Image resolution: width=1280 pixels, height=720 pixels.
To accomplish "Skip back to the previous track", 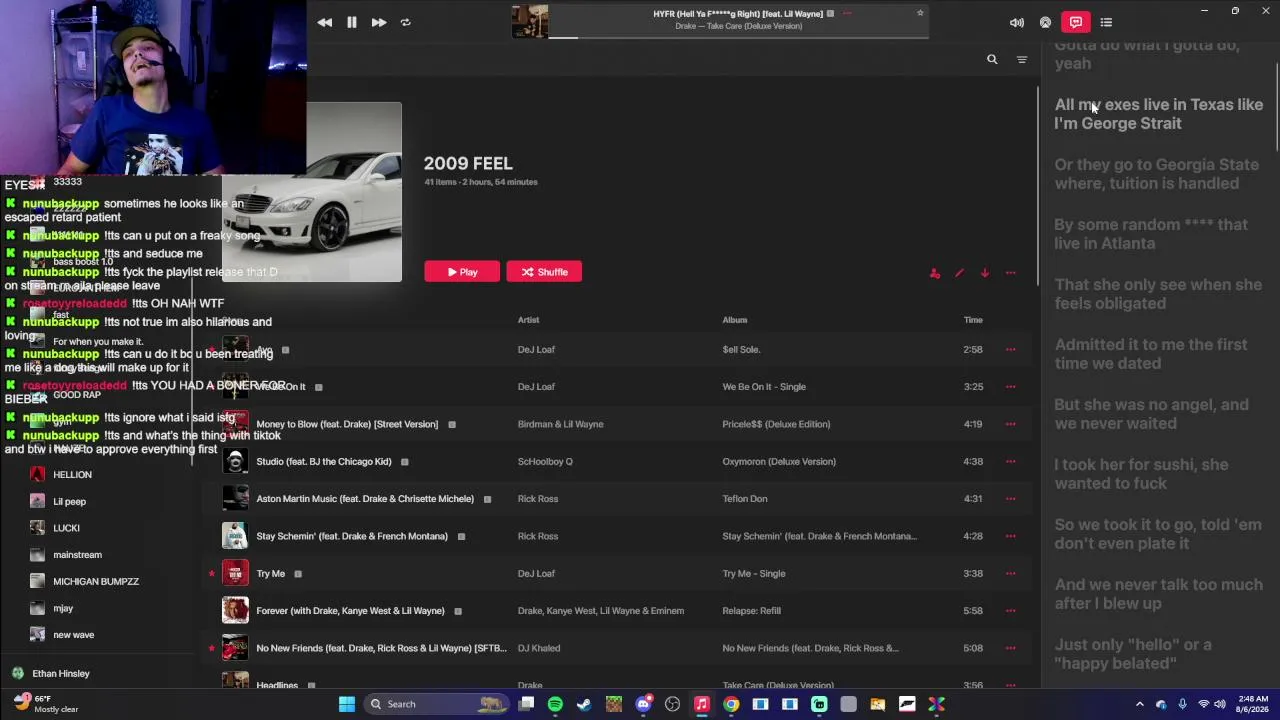I will tap(325, 22).
